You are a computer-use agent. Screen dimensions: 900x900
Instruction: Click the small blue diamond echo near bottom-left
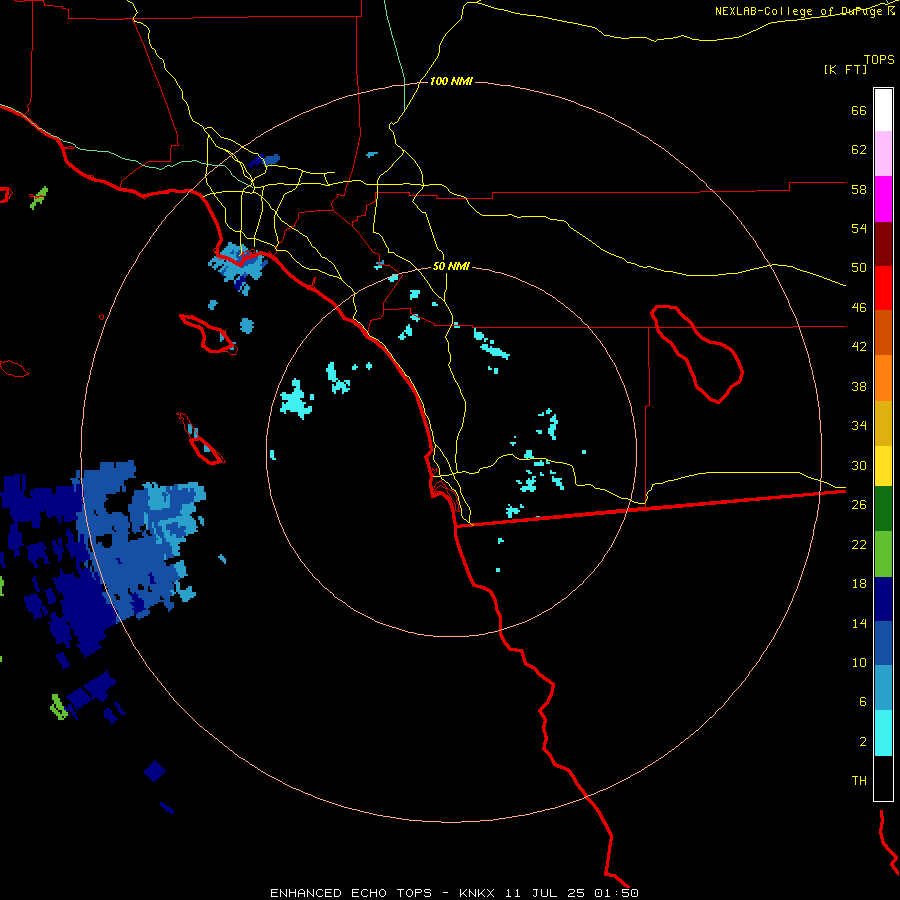pos(154,771)
